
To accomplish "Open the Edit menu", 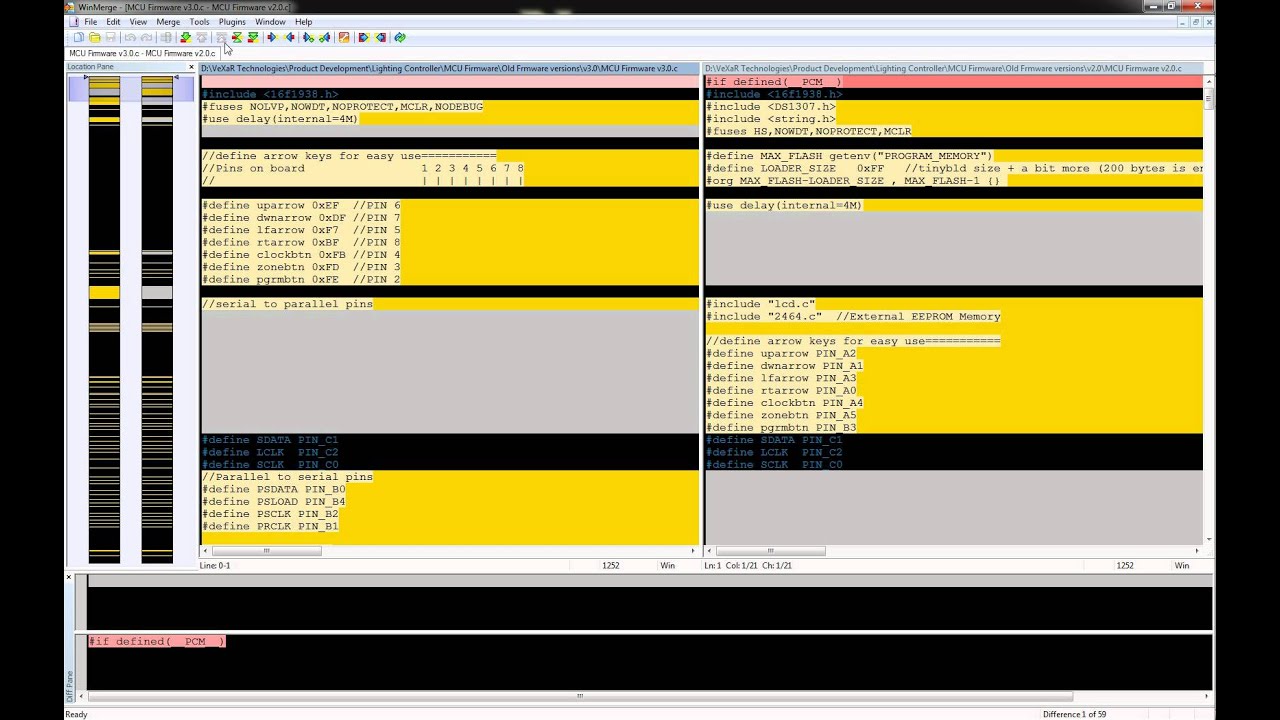I will click(x=113, y=22).
